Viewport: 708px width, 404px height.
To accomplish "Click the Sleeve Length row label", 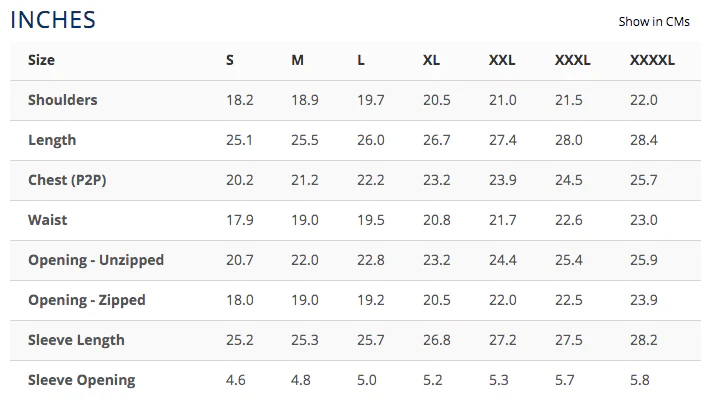I will pos(76,340).
